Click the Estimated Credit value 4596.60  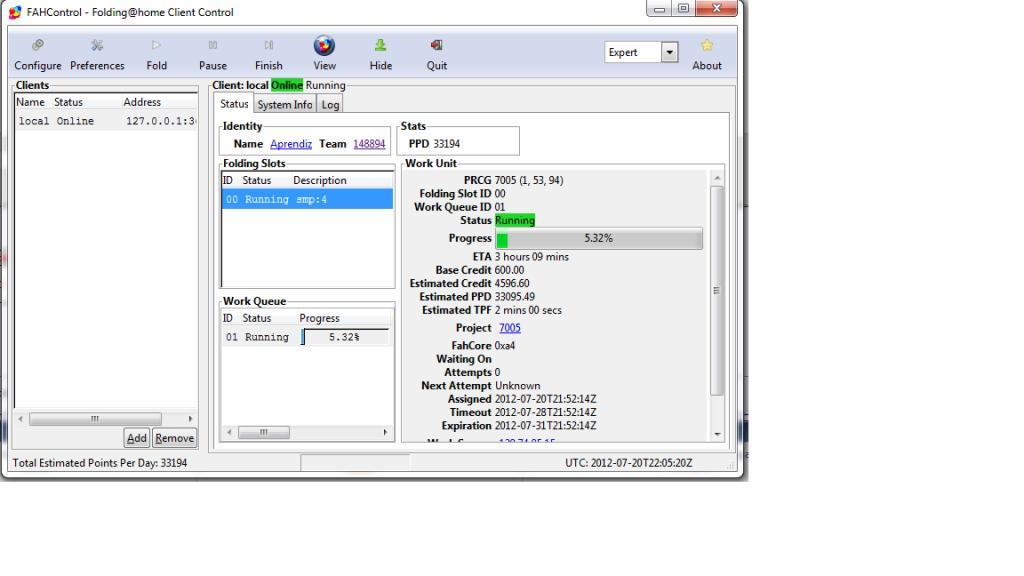click(512, 283)
